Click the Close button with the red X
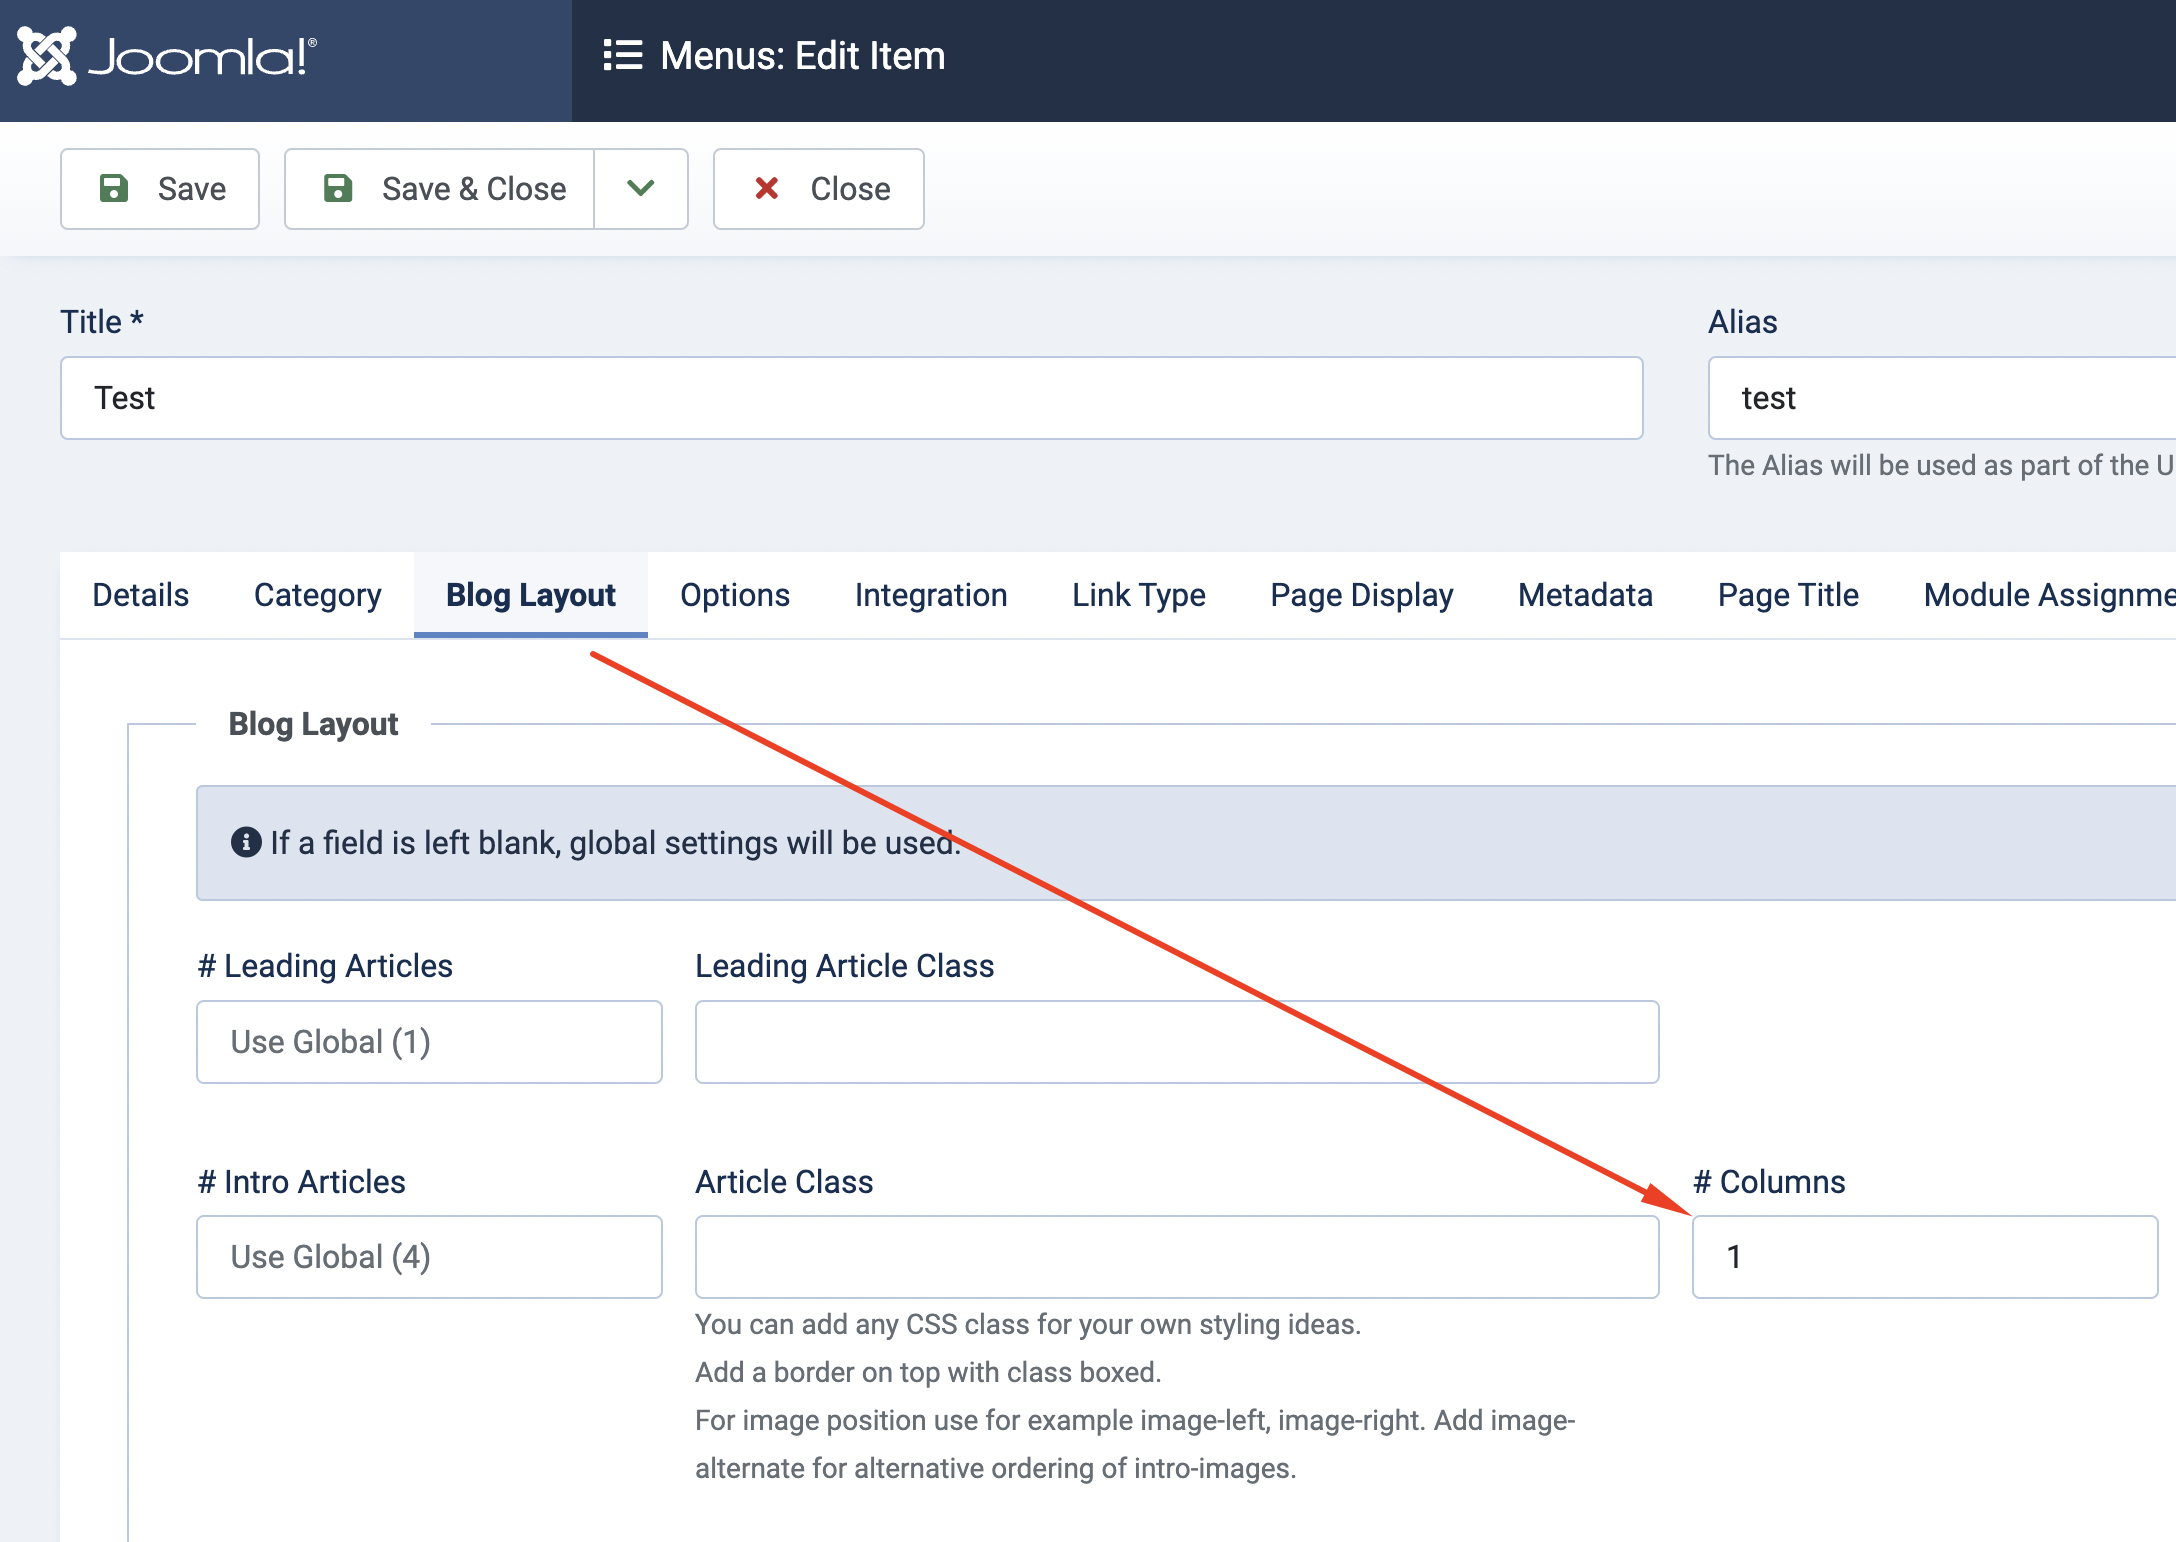Image resolution: width=2176 pixels, height=1542 pixels. pos(818,189)
